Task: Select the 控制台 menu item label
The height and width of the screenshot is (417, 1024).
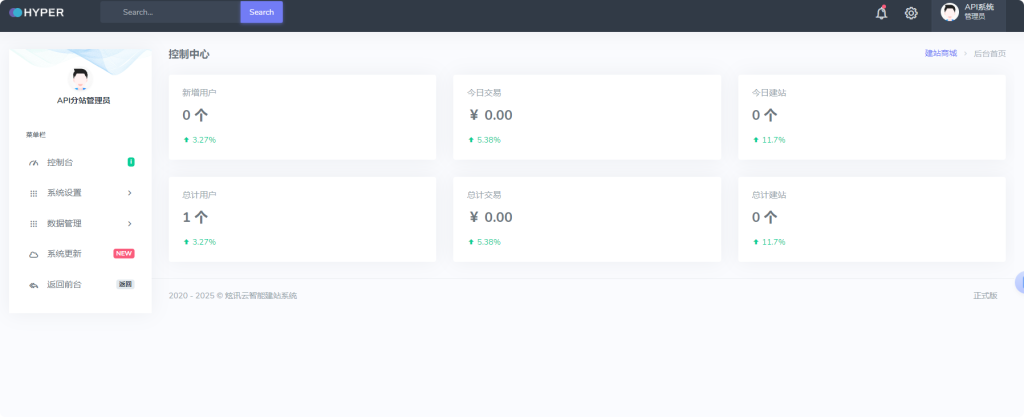Action: coord(60,162)
